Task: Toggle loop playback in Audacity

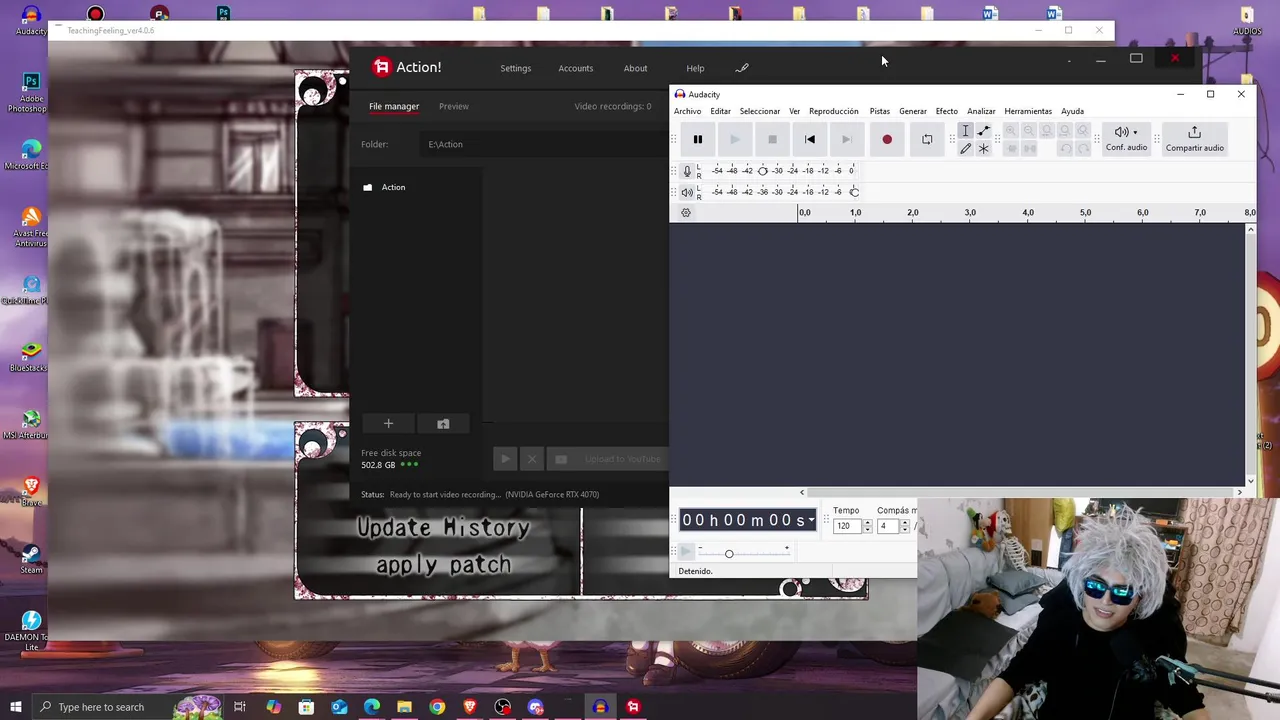Action: click(x=927, y=140)
